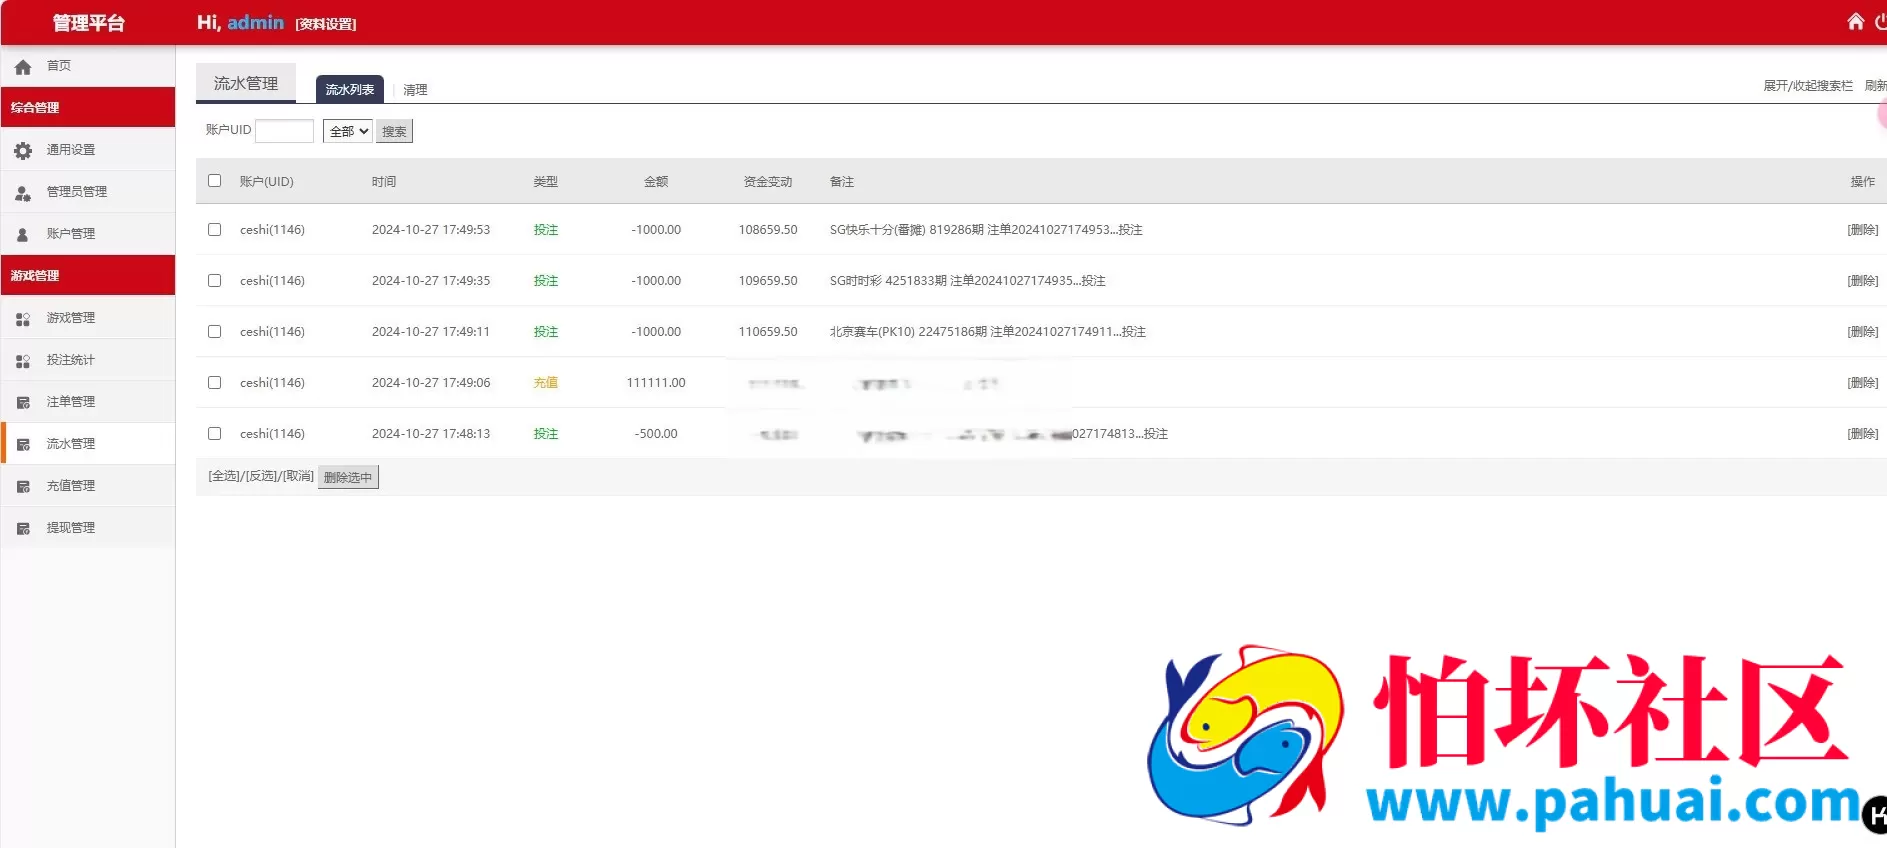Viewport: 1887px width, 848px height.
Task: Delete the 17:49:53 record via 删除
Action: click(x=1862, y=230)
